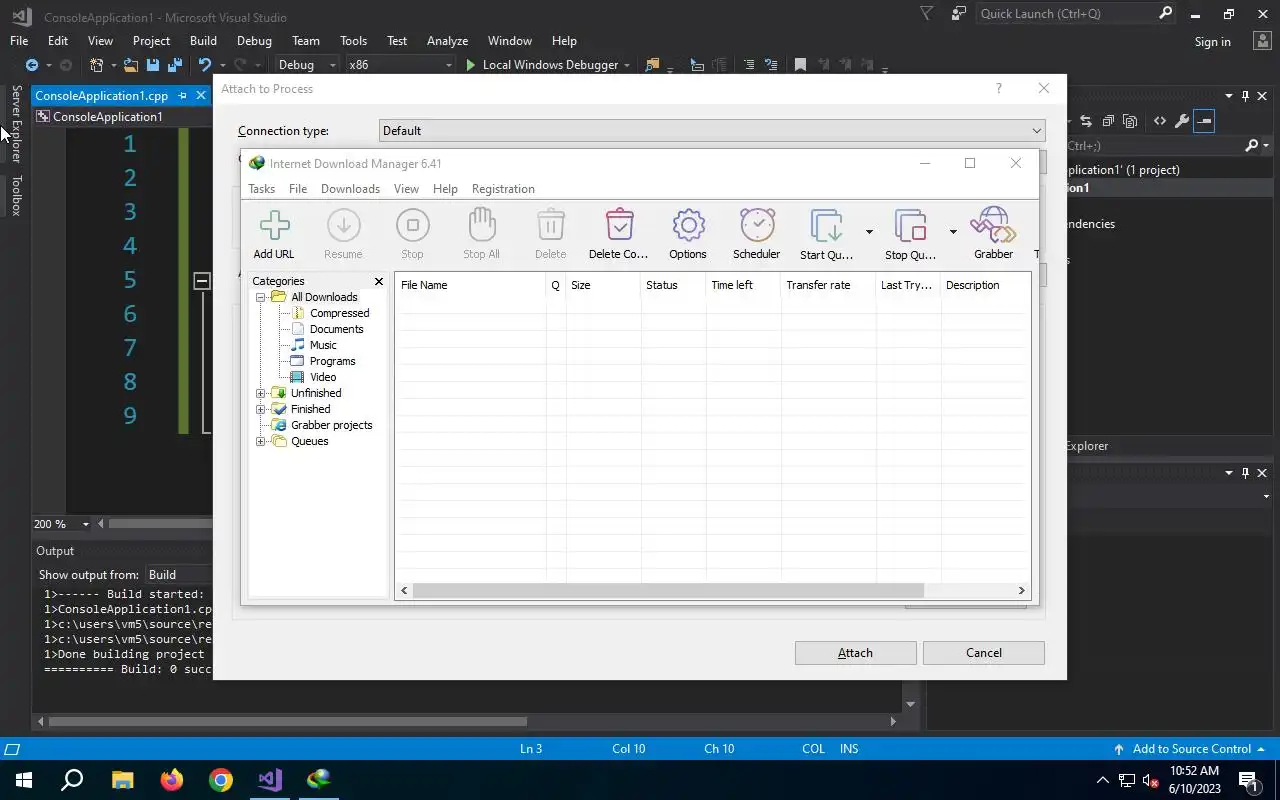Click the bookmark icon in Visual Studio toolbar
This screenshot has height=800, width=1280.
click(x=800, y=65)
